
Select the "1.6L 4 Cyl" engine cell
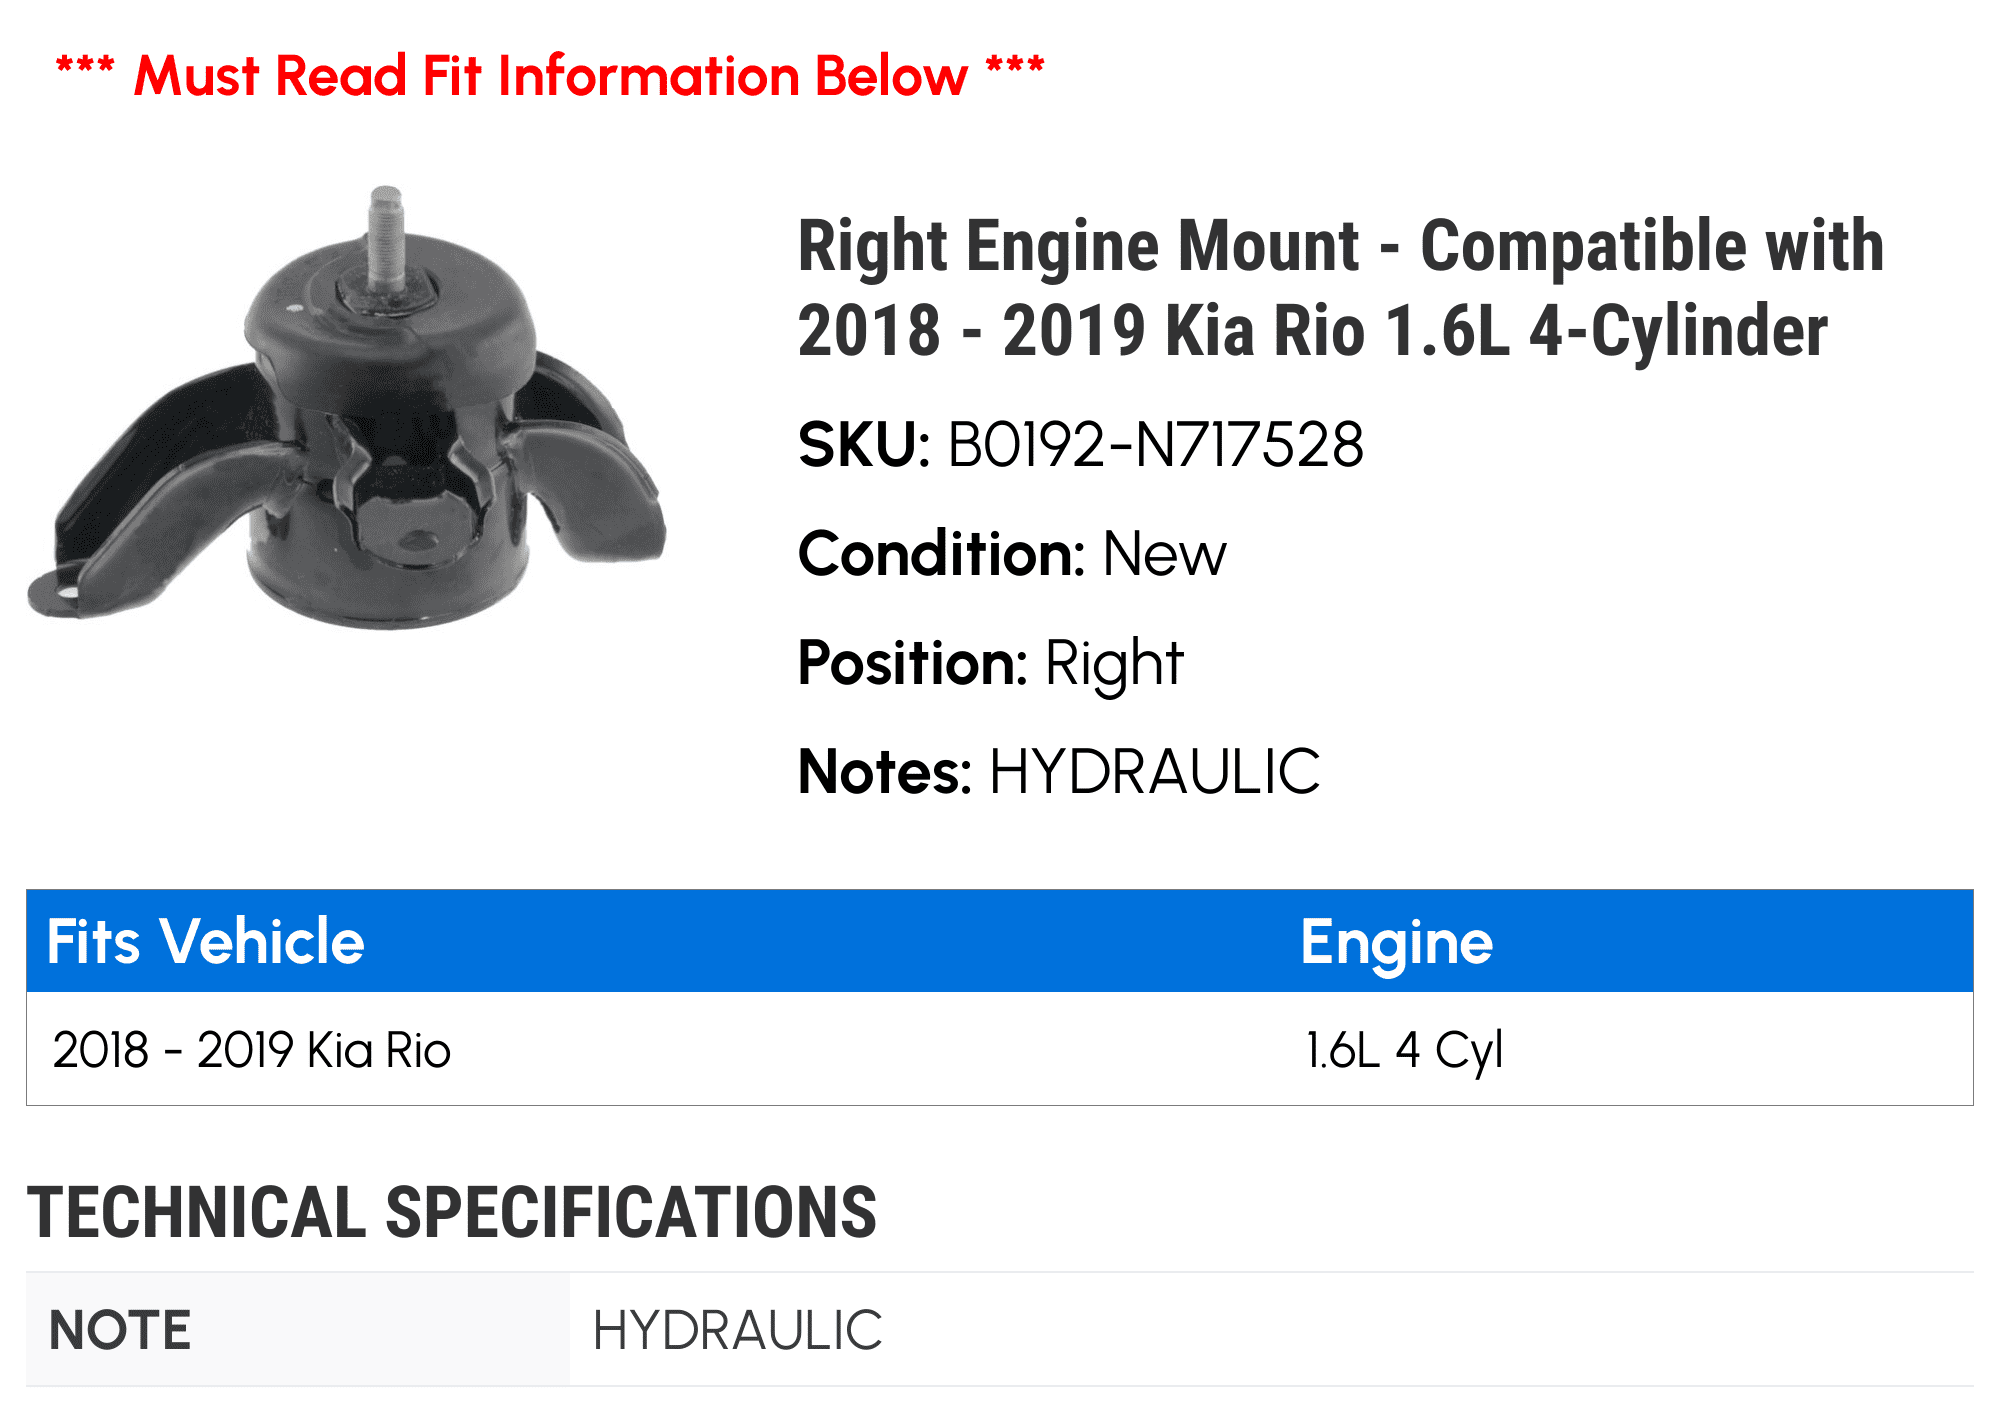click(x=1404, y=1050)
